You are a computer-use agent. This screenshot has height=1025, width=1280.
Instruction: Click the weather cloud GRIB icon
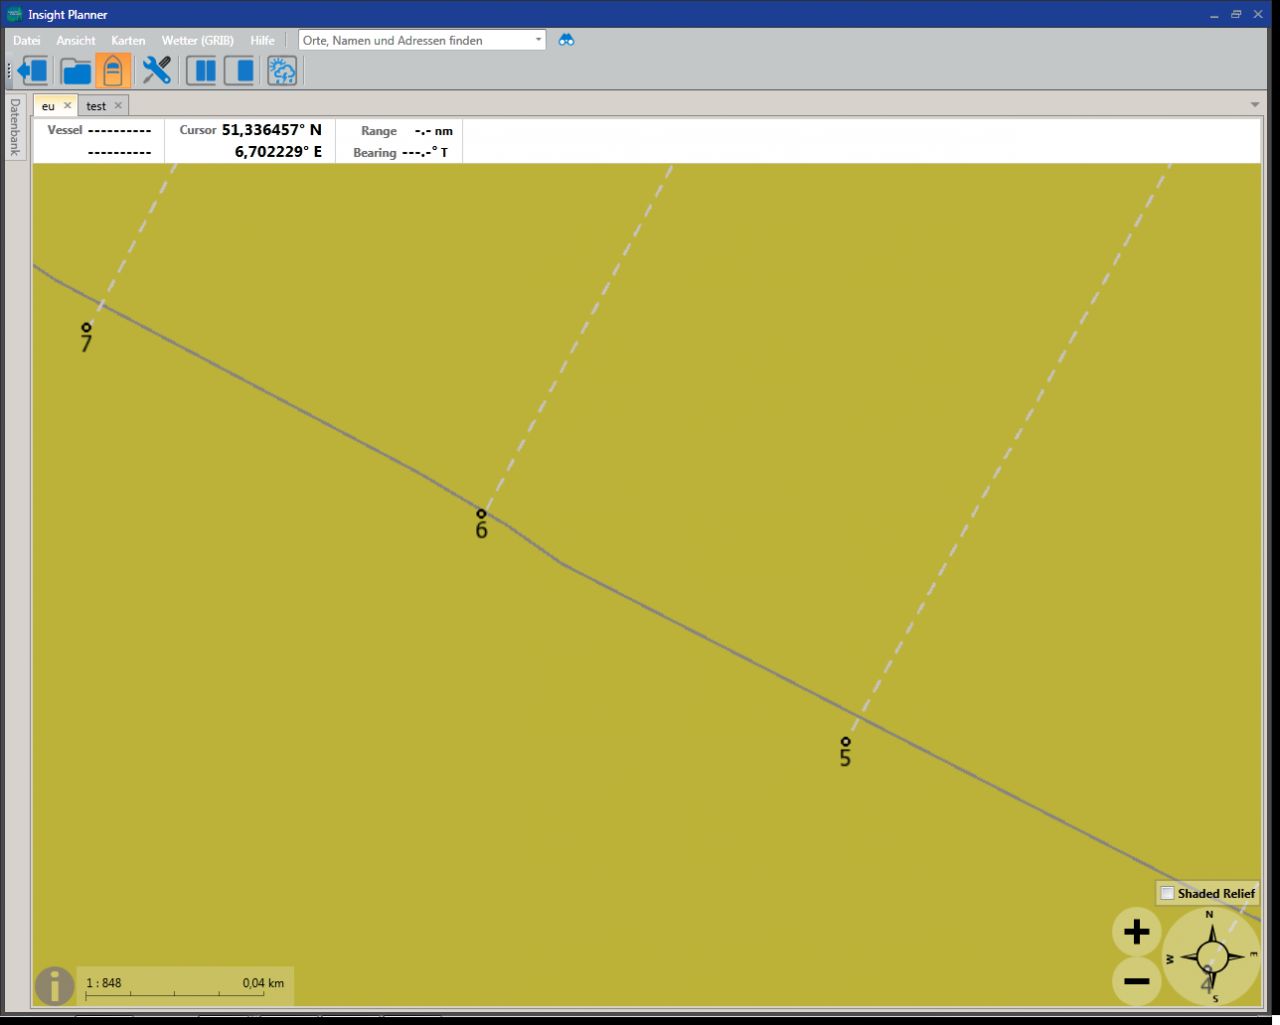click(282, 71)
